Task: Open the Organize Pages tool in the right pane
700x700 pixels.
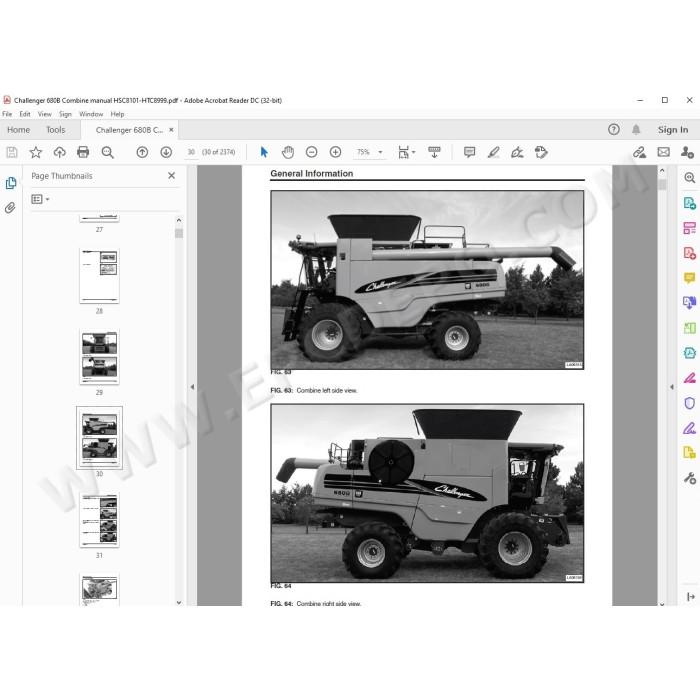Action: 689,228
